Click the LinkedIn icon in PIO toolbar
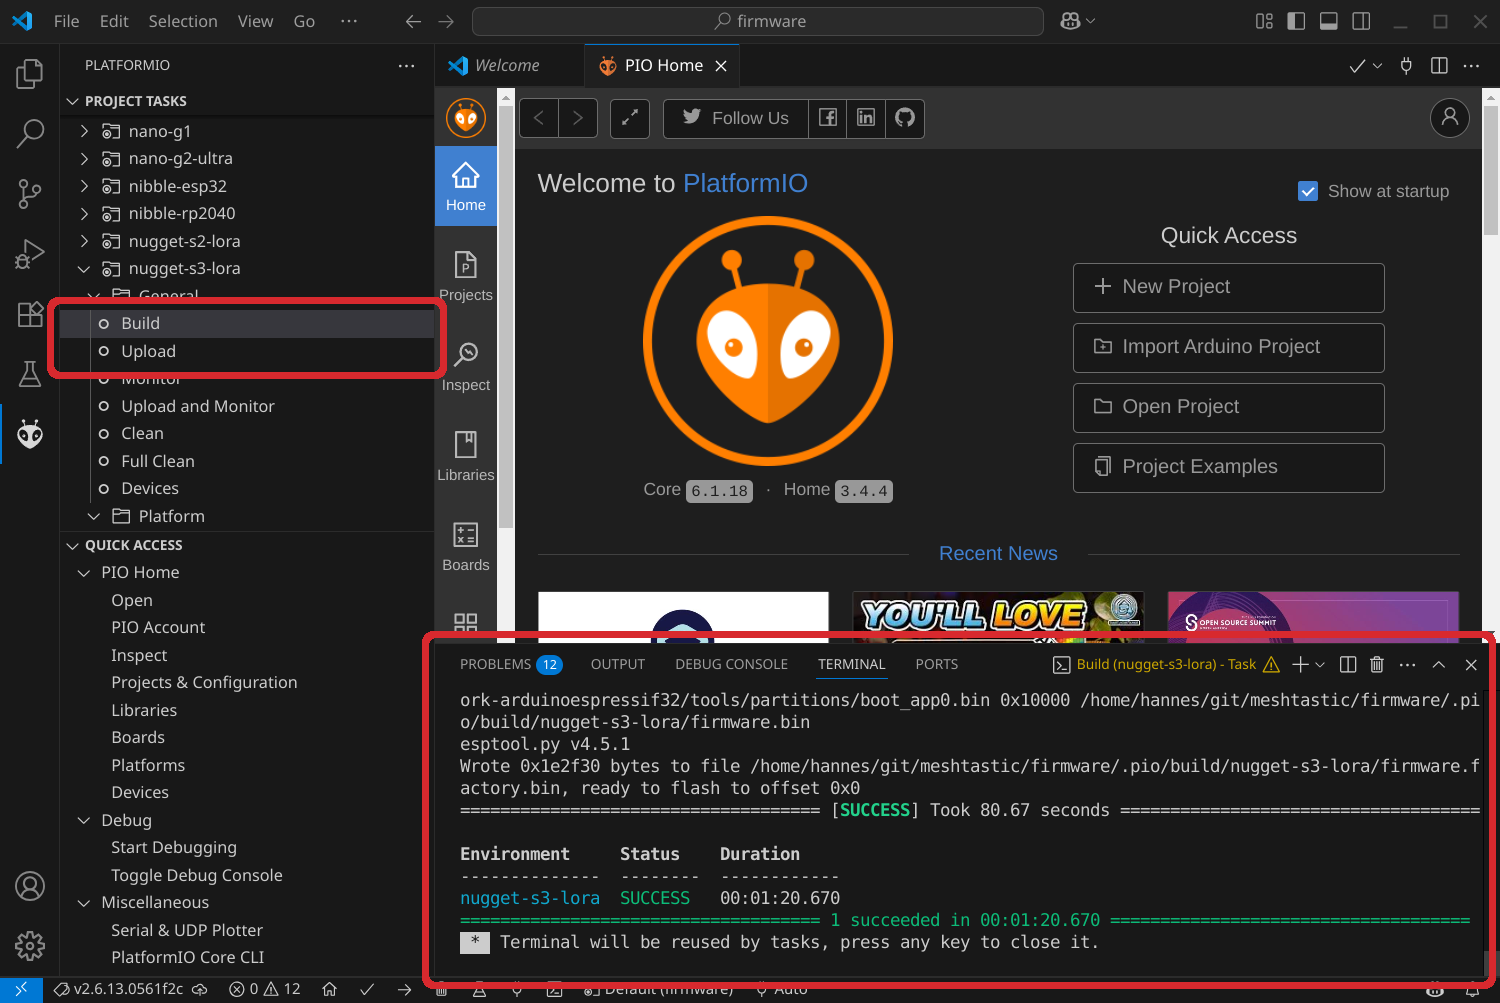Viewport: 1500px width, 1003px height. pyautogui.click(x=866, y=118)
